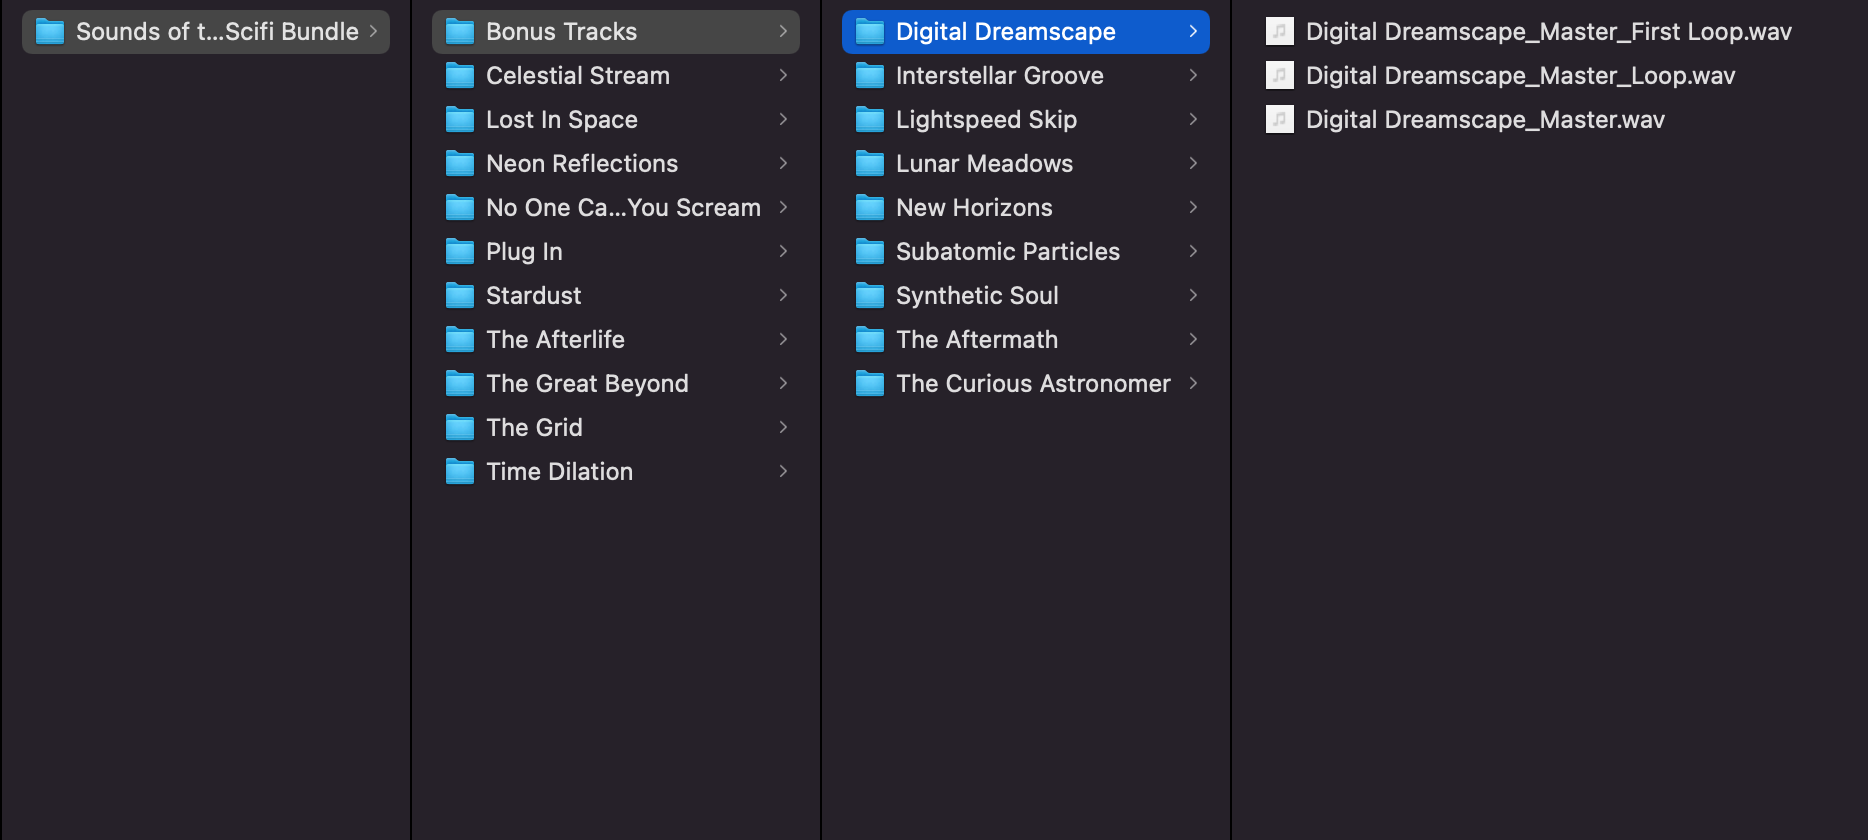Viewport: 1868px width, 840px height.
Task: Open the Lost In Space folder
Action: pyautogui.click(x=561, y=120)
